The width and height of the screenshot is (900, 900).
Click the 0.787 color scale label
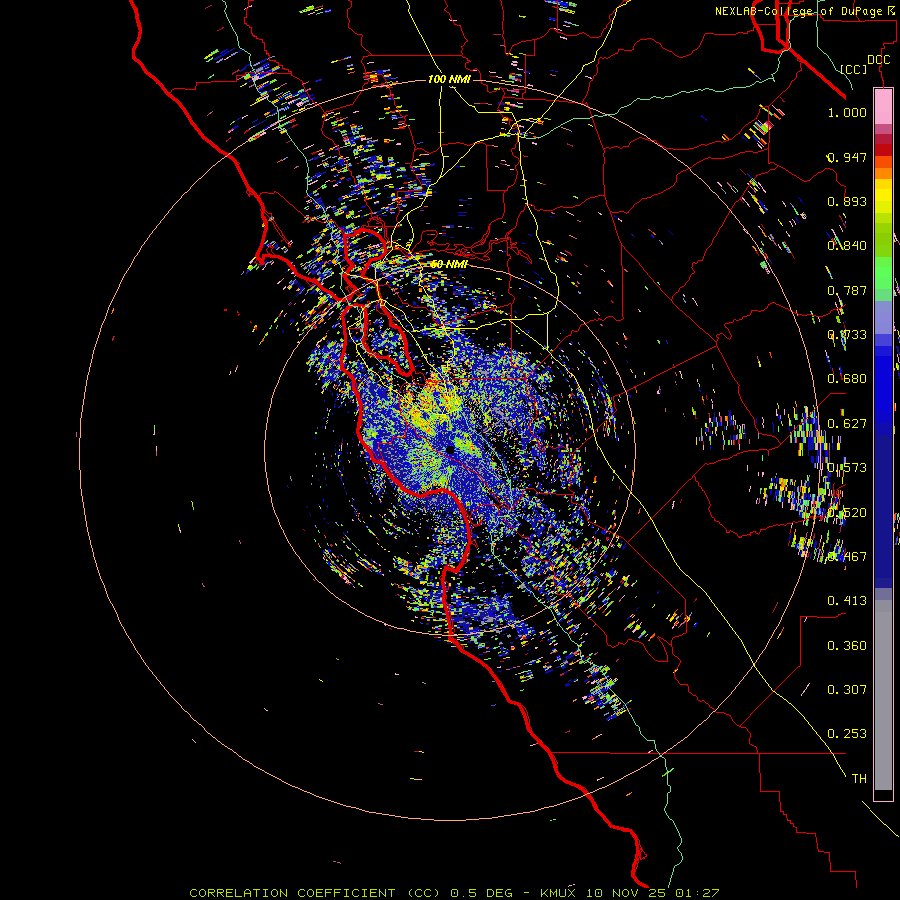pyautogui.click(x=847, y=290)
